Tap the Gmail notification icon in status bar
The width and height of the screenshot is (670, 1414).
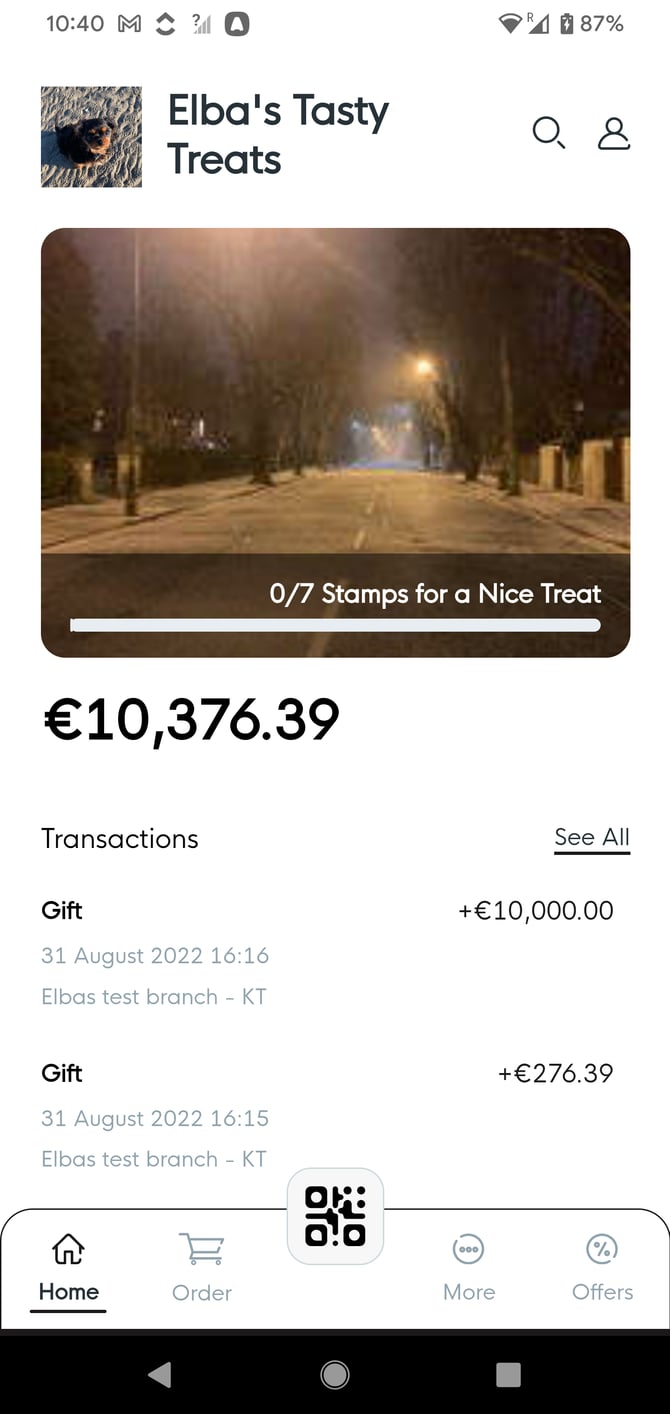click(130, 24)
